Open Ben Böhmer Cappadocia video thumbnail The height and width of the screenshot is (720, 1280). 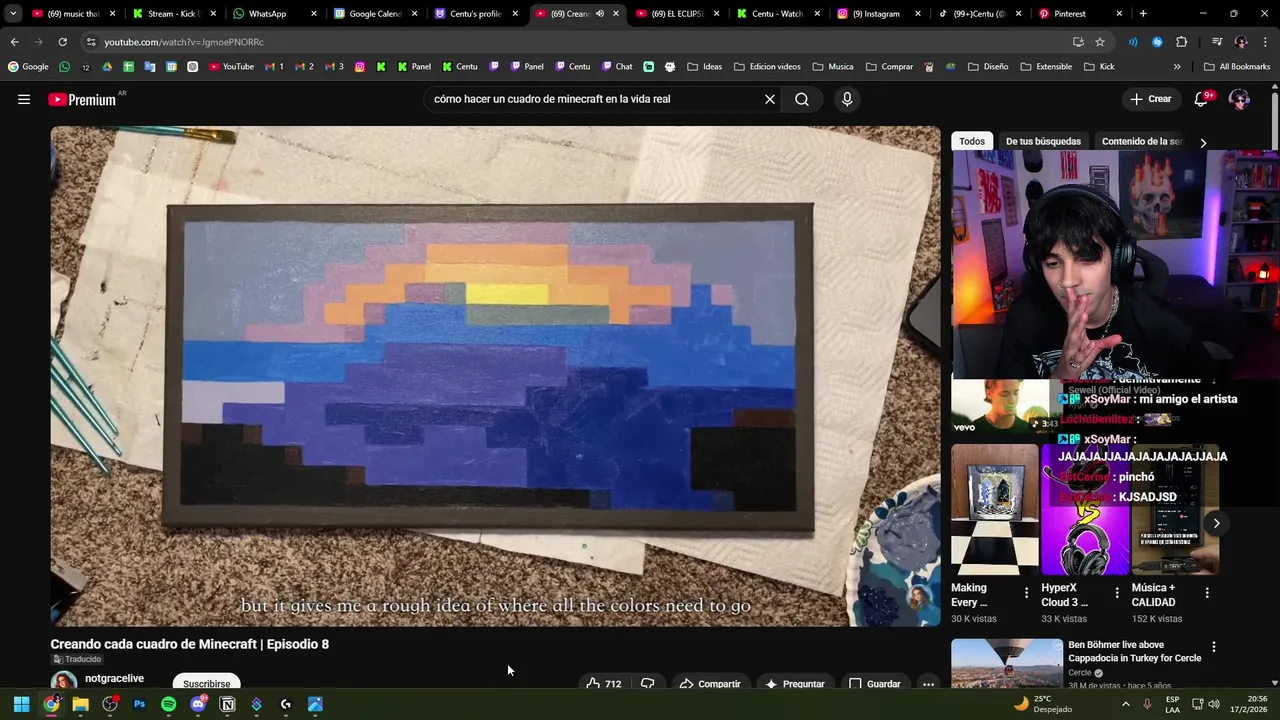pyautogui.click(x=1006, y=663)
